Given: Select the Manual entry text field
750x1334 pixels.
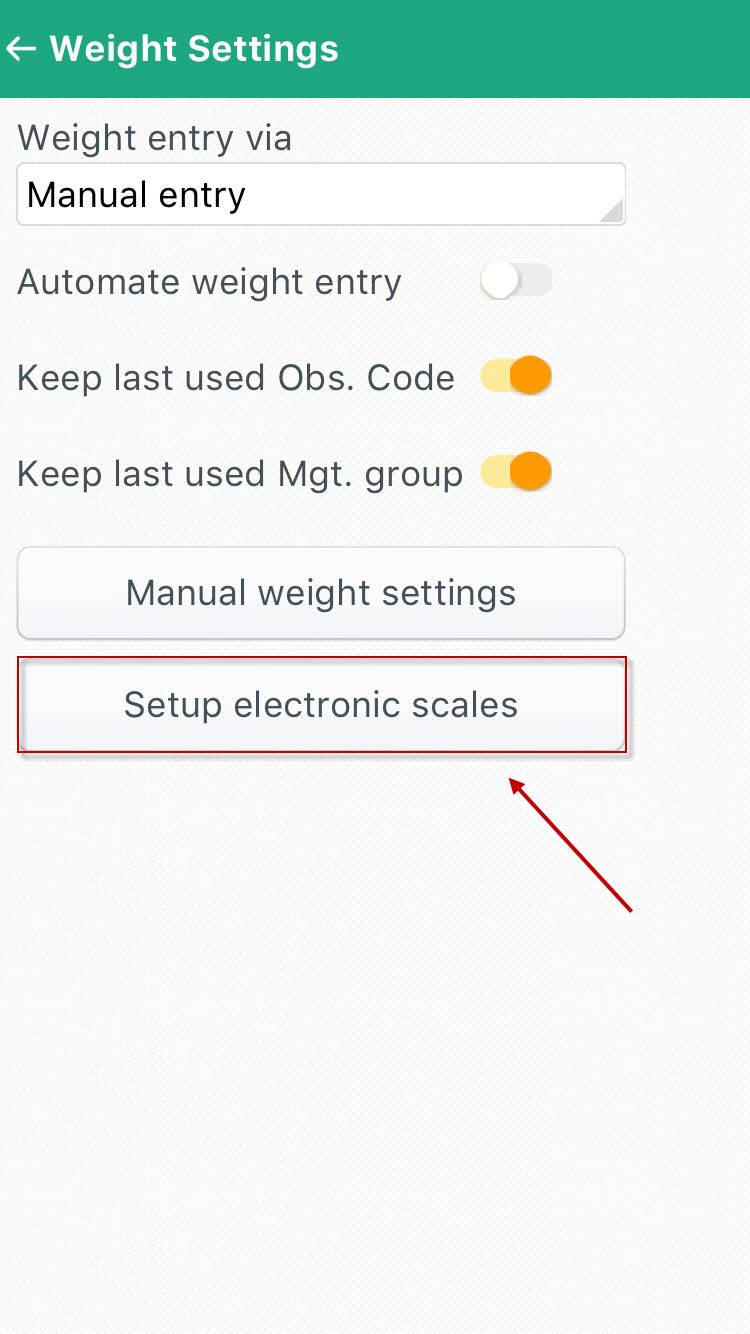Looking at the screenshot, I should pos(321,194).
